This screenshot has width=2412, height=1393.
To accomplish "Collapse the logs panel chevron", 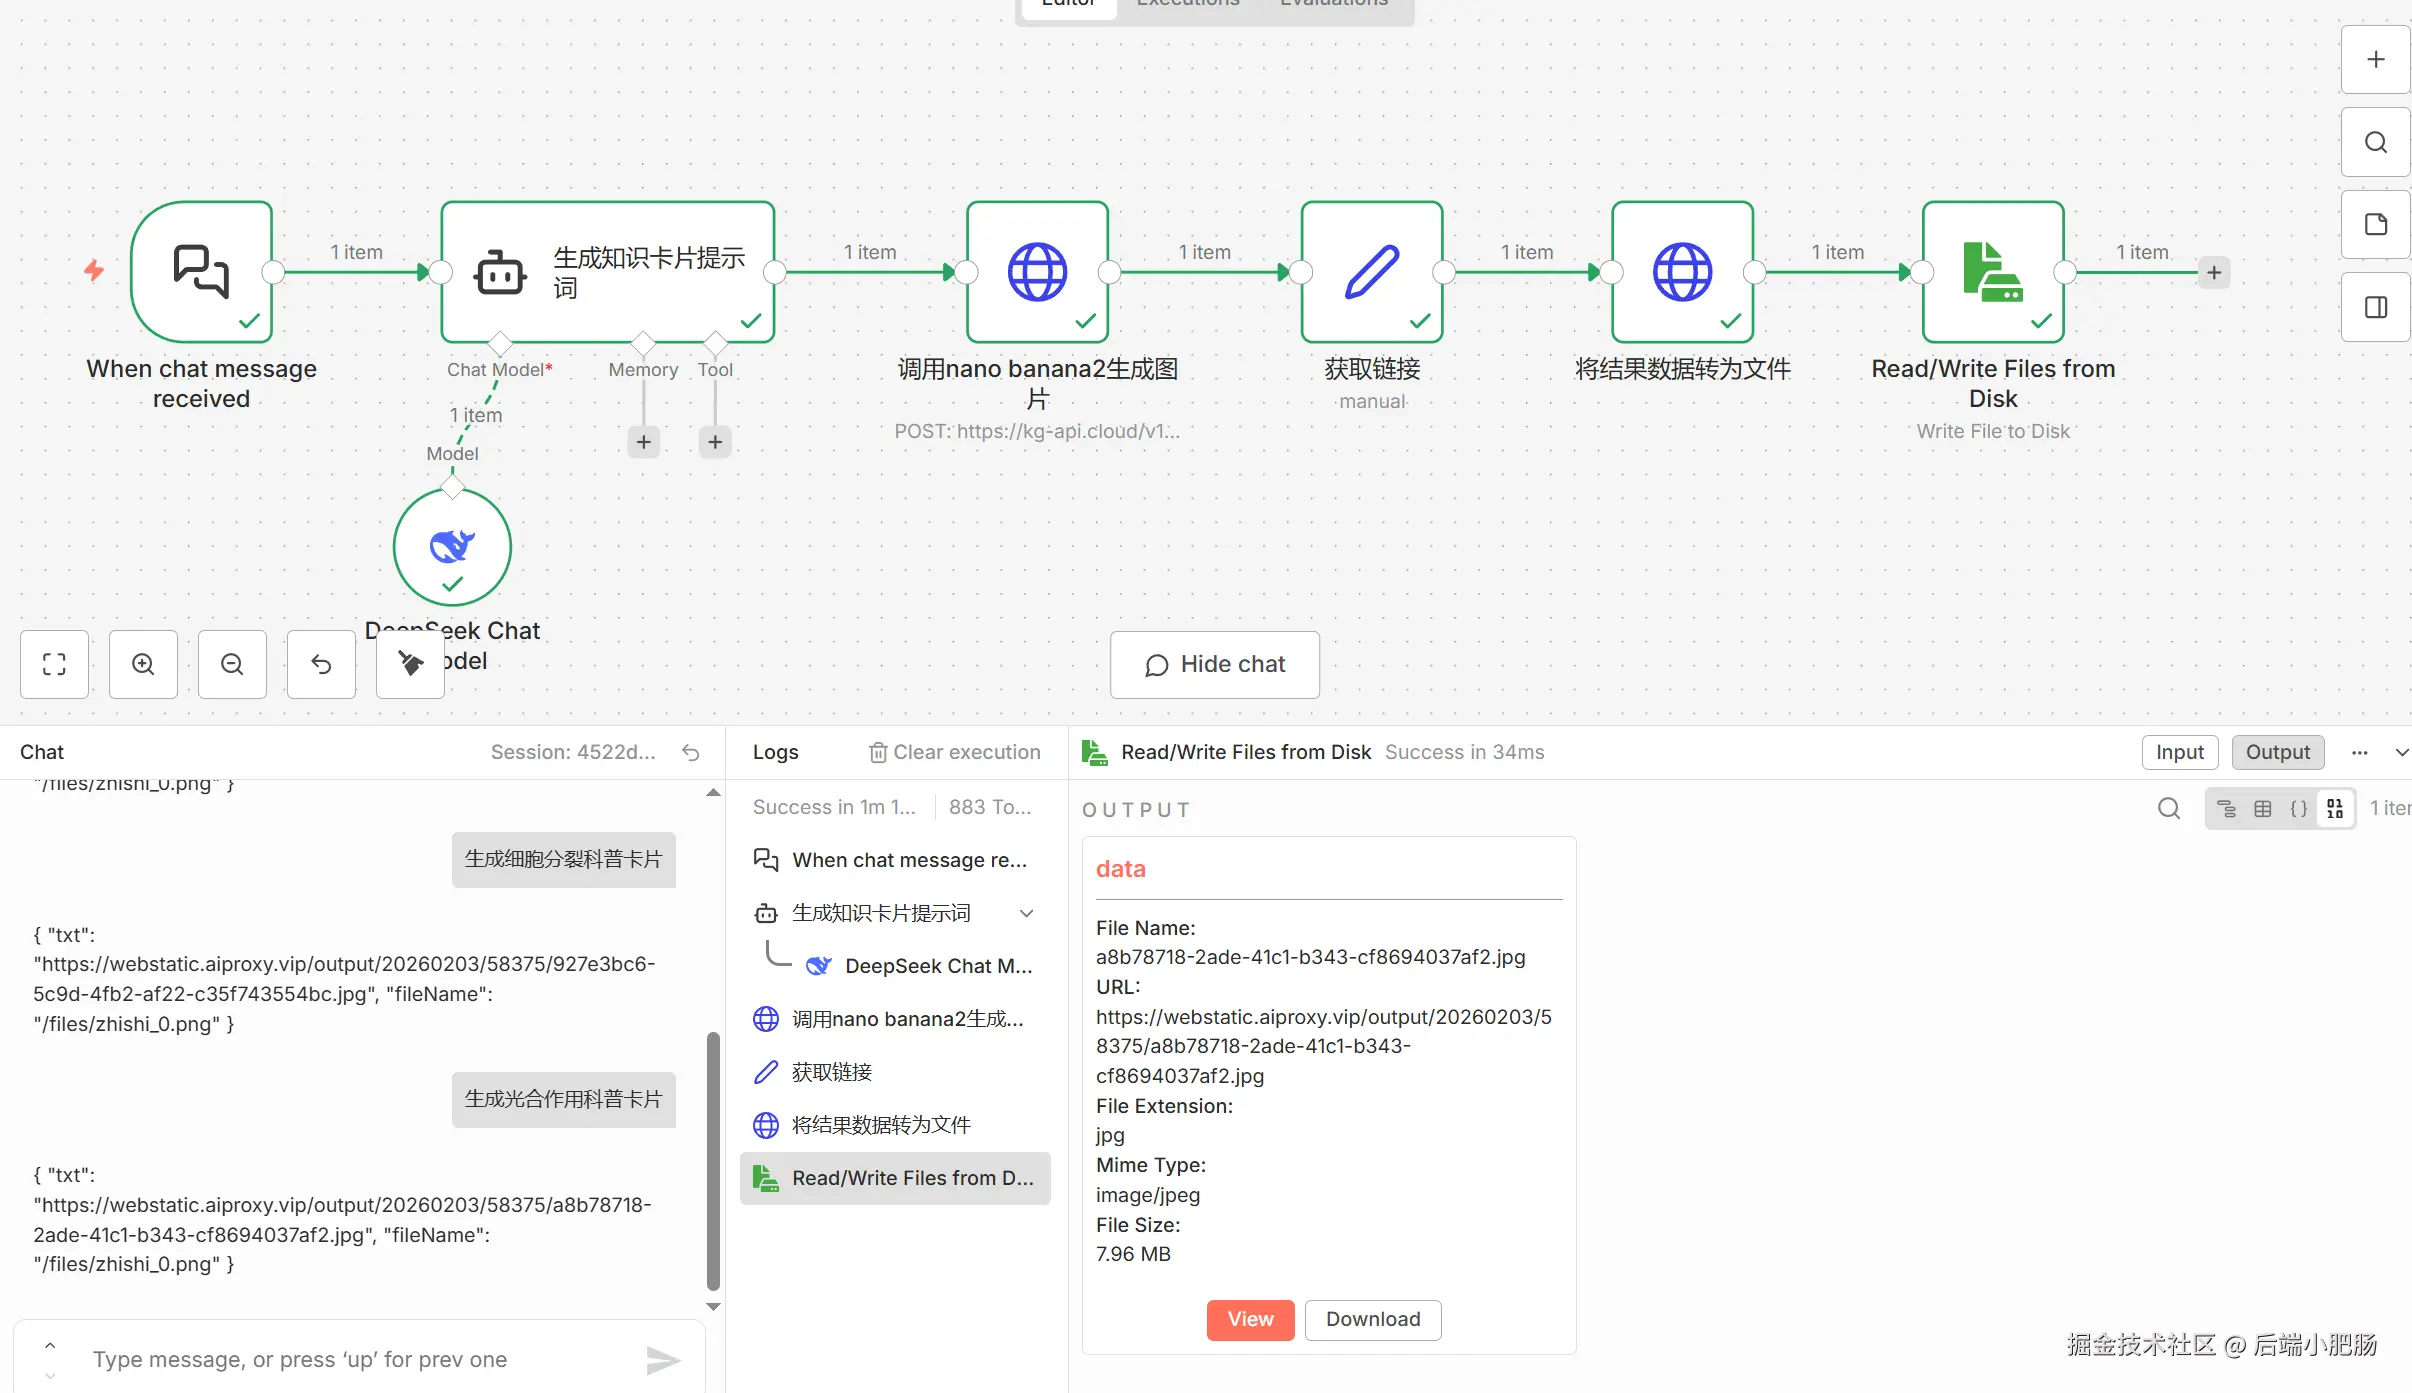I will pos(2401,753).
